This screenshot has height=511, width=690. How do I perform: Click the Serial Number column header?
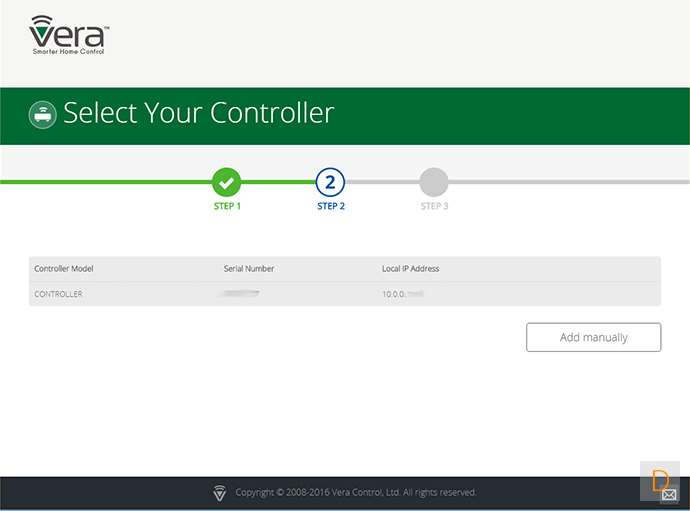coord(249,268)
